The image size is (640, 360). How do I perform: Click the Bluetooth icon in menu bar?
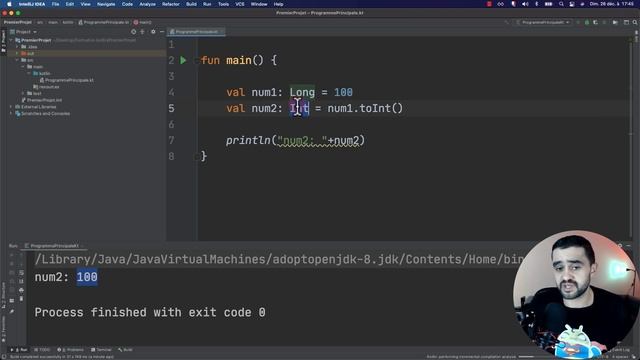tap(536, 4)
